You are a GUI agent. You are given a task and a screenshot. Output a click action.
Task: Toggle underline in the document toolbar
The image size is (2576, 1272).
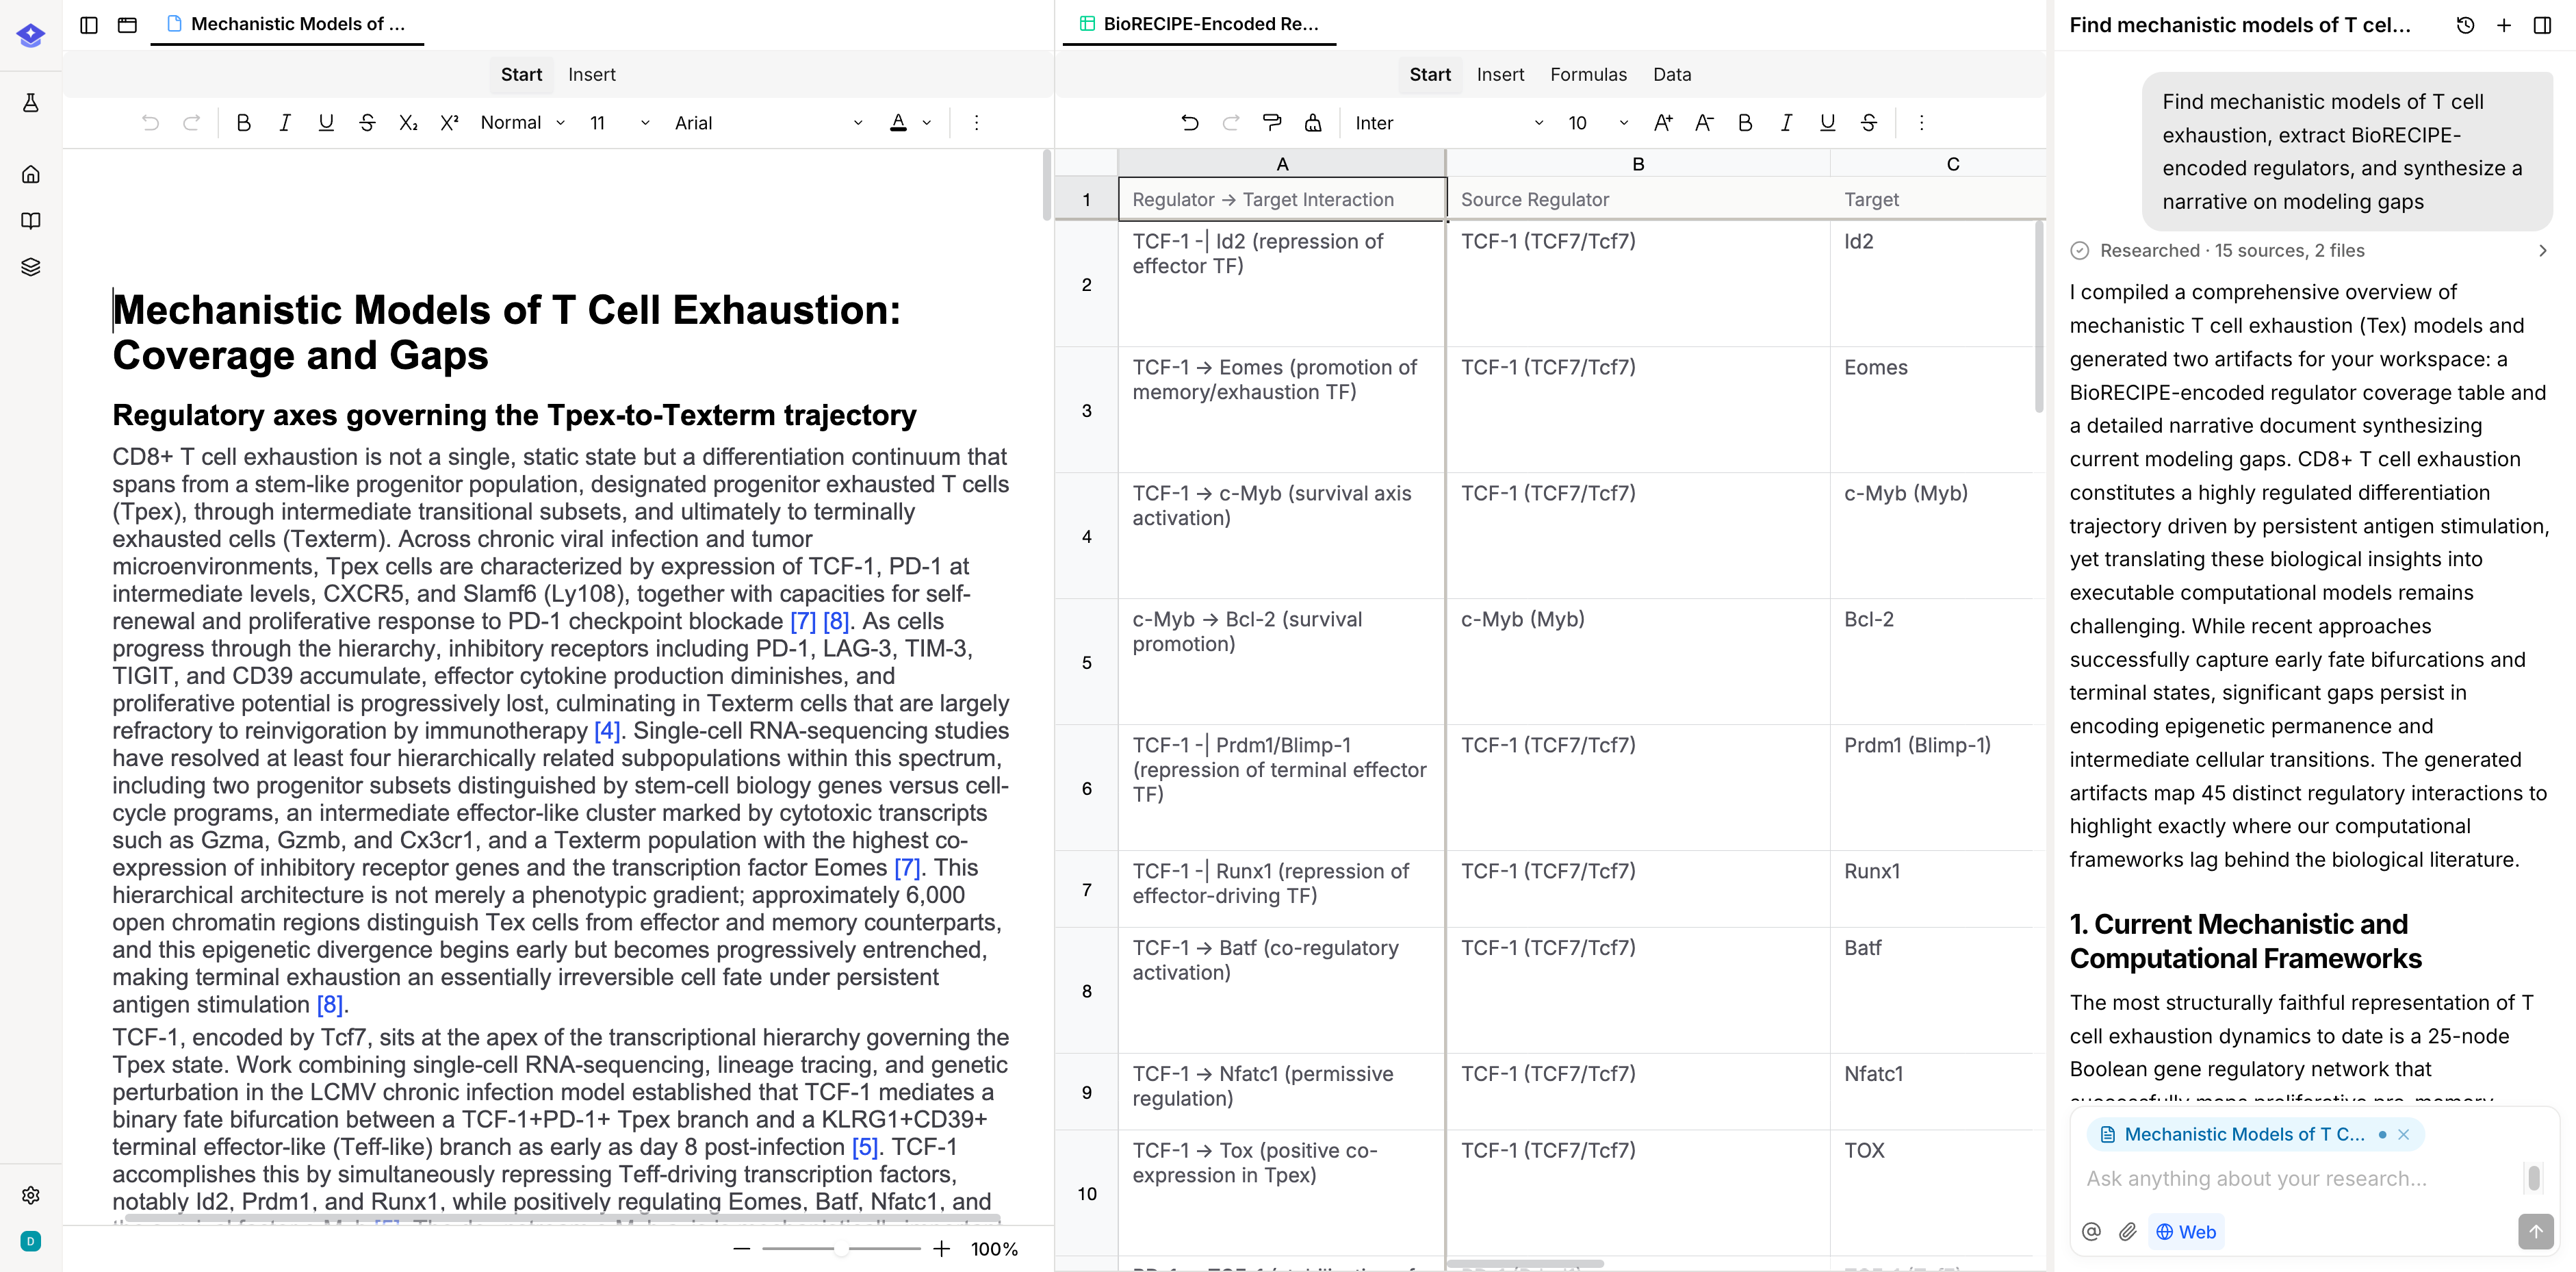click(x=326, y=123)
